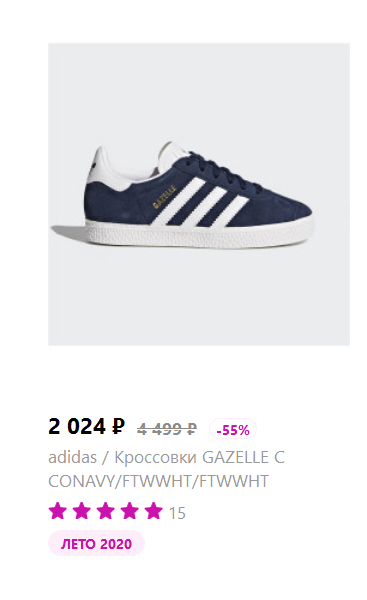The image size is (367, 600).
Task: Select the second rating star
Action: tap(82, 511)
